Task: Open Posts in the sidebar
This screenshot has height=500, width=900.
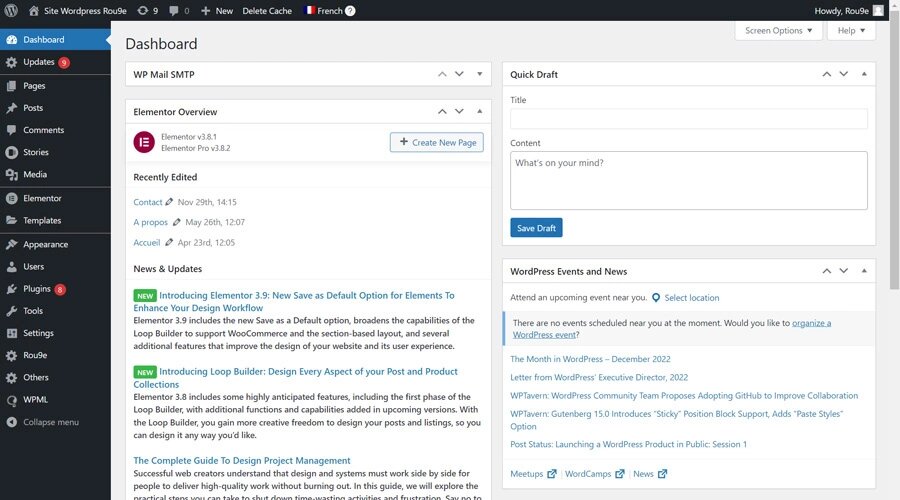Action: 55,108
